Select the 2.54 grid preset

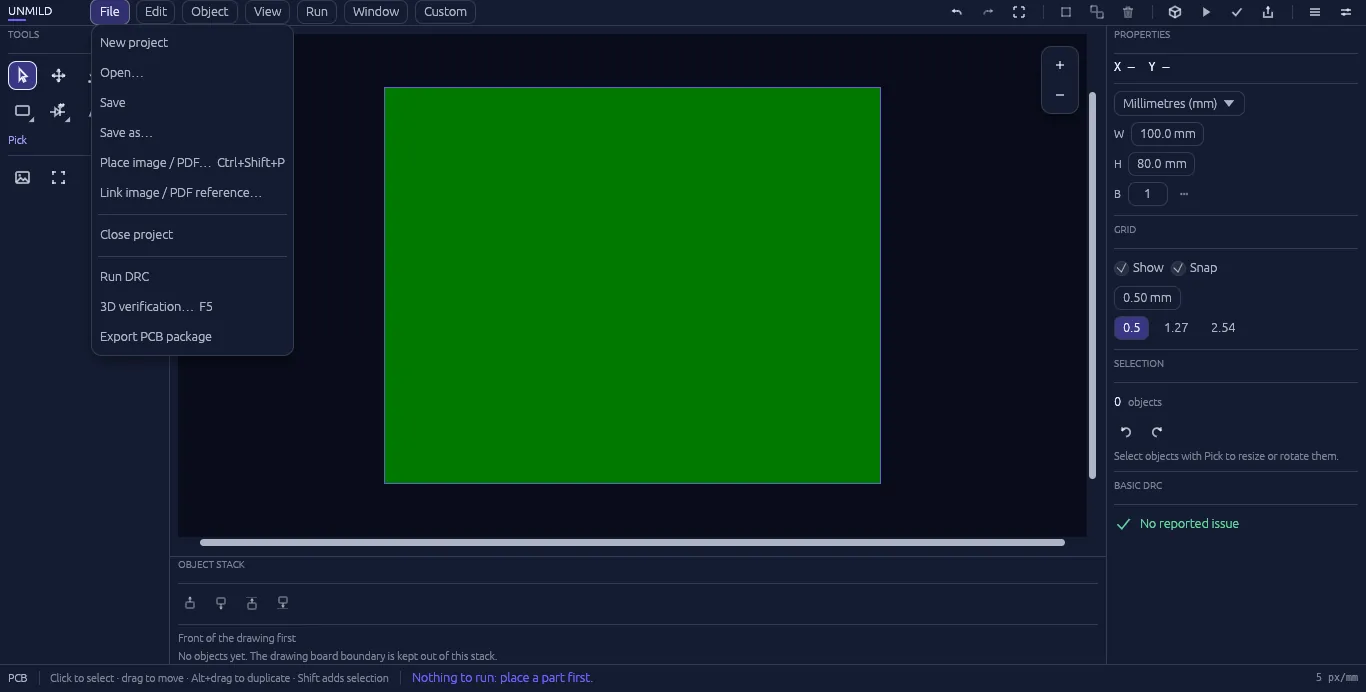click(1223, 328)
